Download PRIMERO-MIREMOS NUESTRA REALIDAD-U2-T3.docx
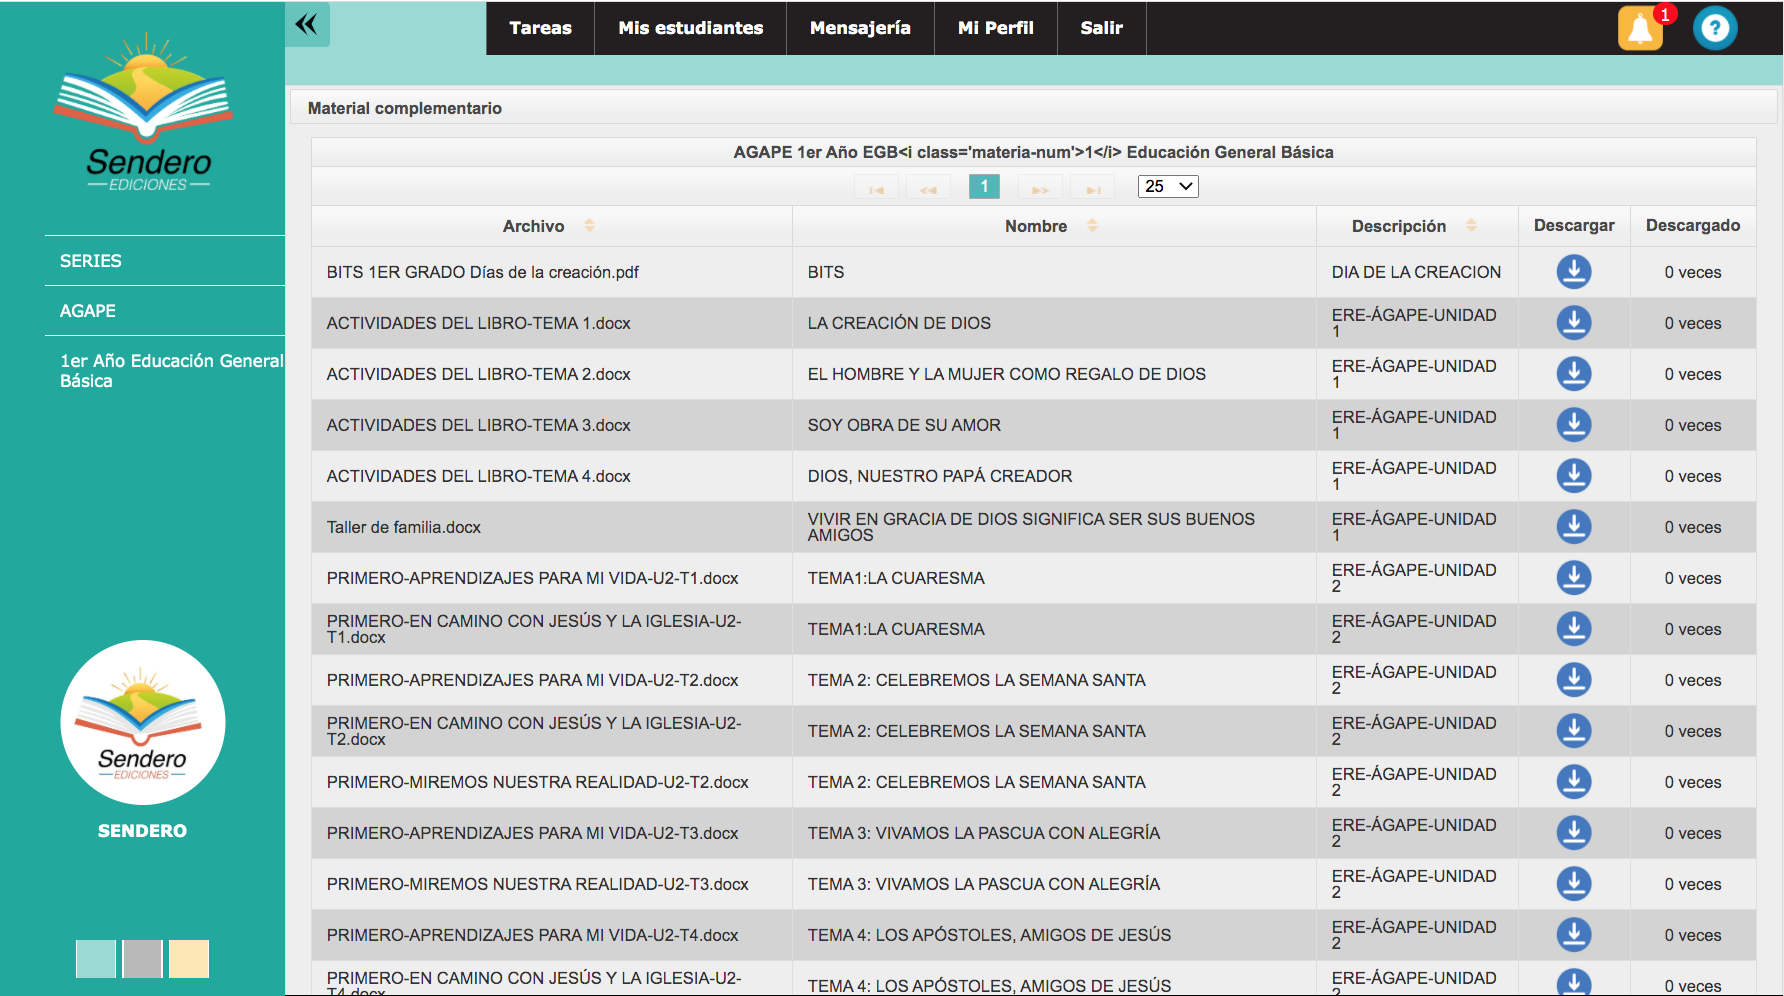This screenshot has width=1784, height=996. (1573, 884)
